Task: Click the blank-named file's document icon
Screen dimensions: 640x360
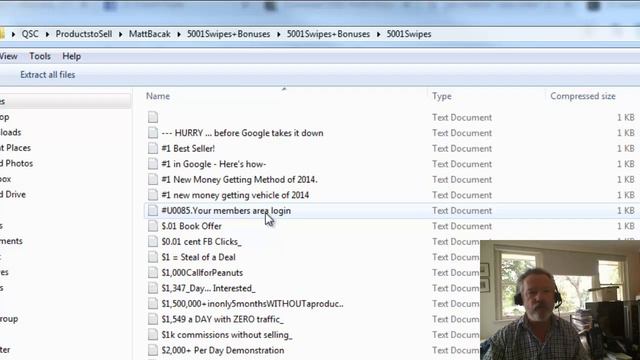Action: point(153,117)
